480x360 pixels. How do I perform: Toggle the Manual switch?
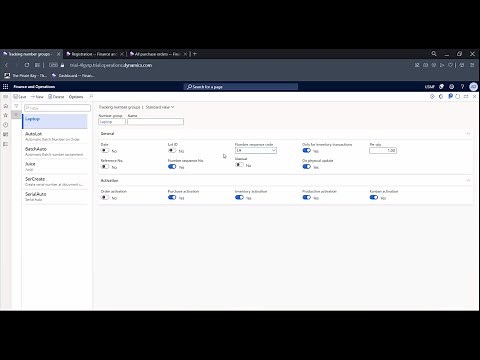pos(239,165)
